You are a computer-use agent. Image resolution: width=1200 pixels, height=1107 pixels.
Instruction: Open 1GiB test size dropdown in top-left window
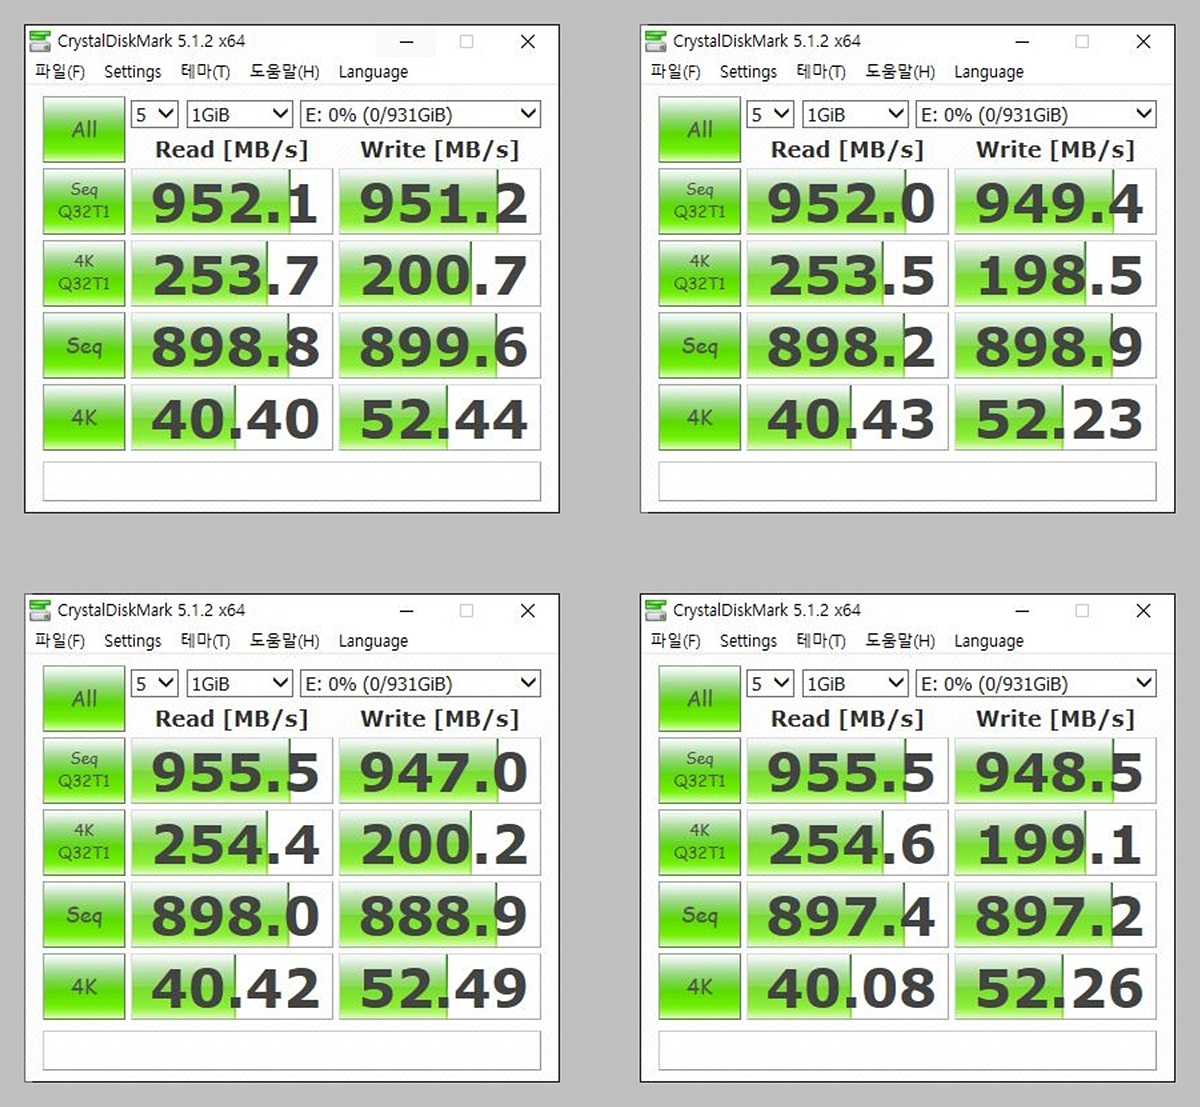tap(239, 114)
